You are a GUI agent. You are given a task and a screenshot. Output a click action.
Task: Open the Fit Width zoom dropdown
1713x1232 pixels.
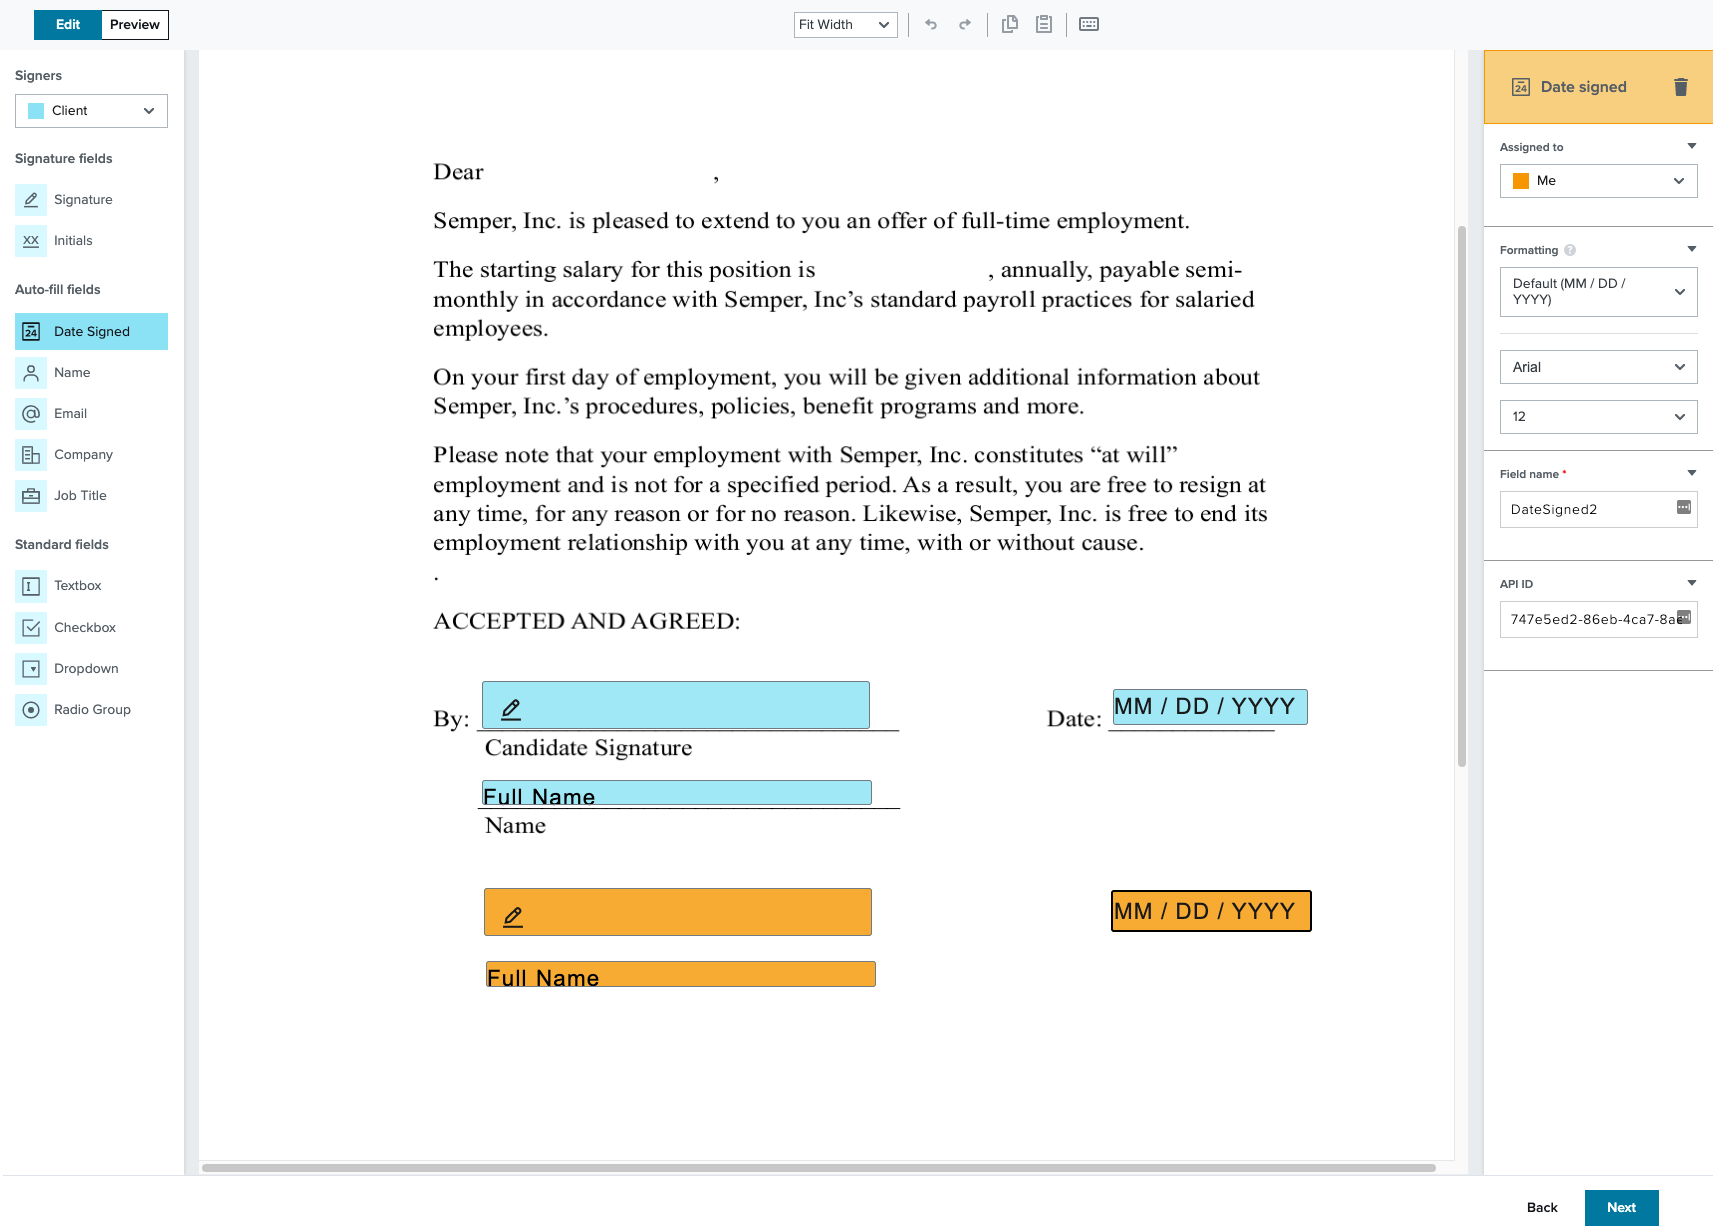coord(845,24)
